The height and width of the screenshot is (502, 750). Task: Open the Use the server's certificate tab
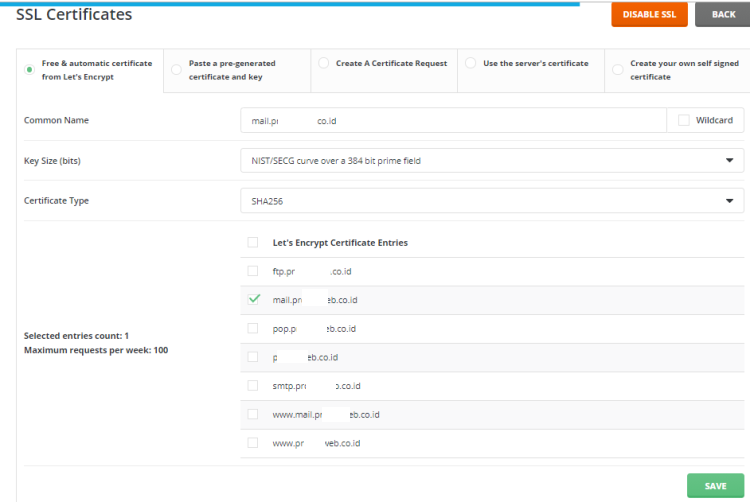531,70
